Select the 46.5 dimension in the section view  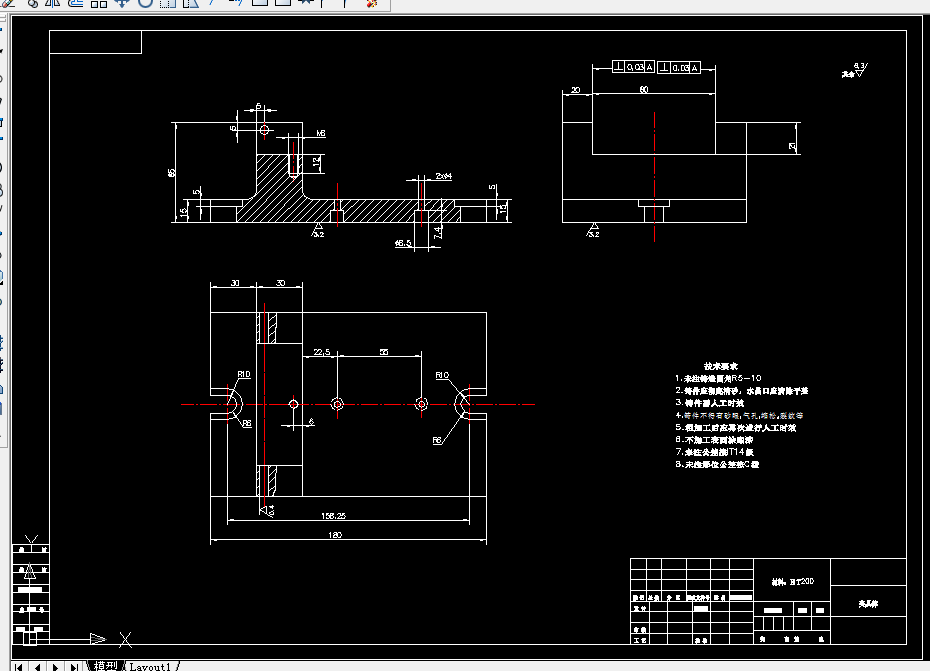click(403, 243)
